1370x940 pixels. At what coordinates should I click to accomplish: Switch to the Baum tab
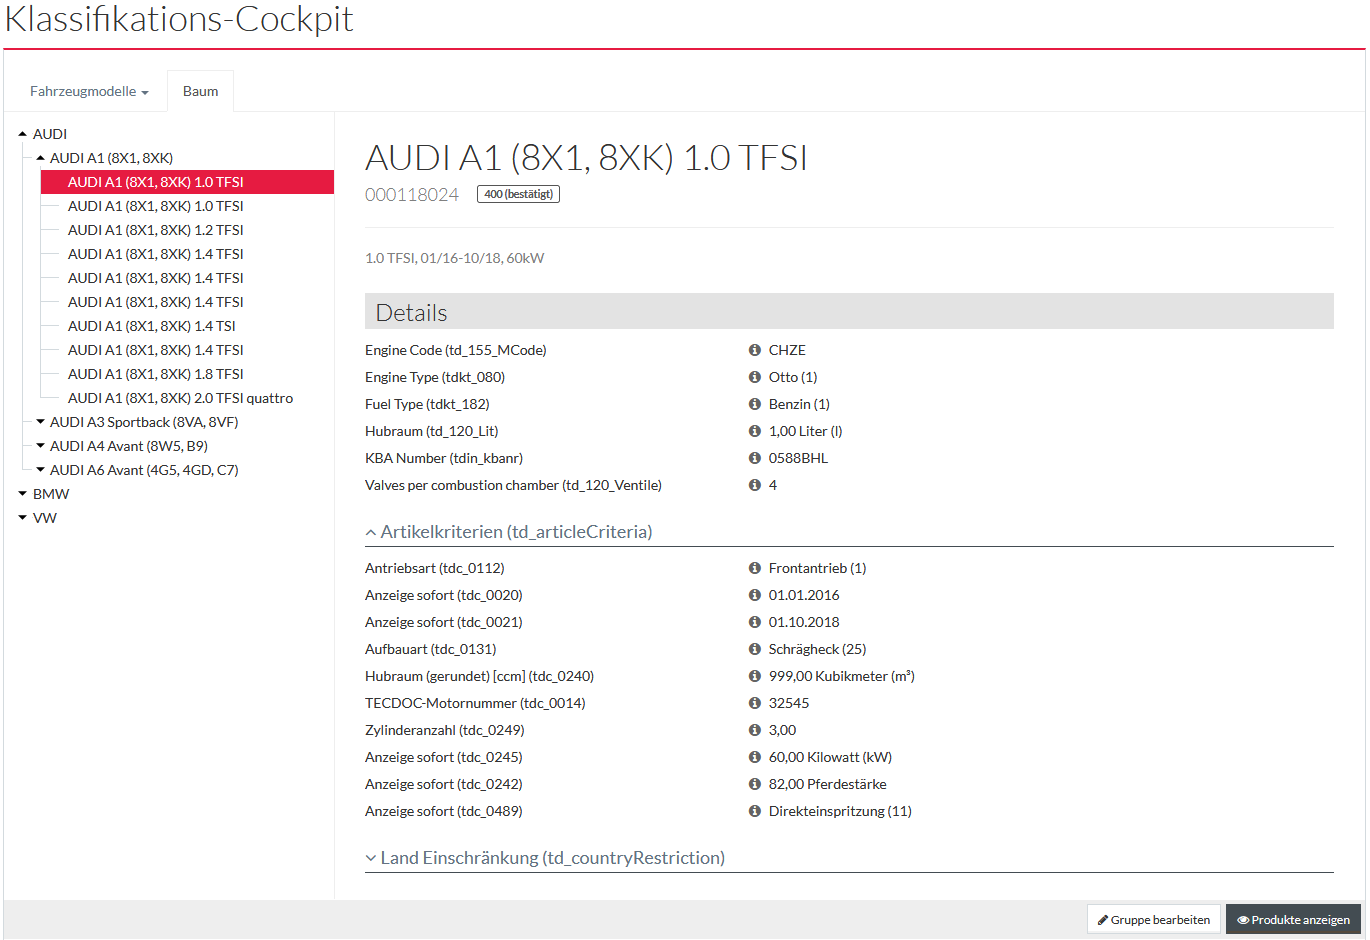200,91
